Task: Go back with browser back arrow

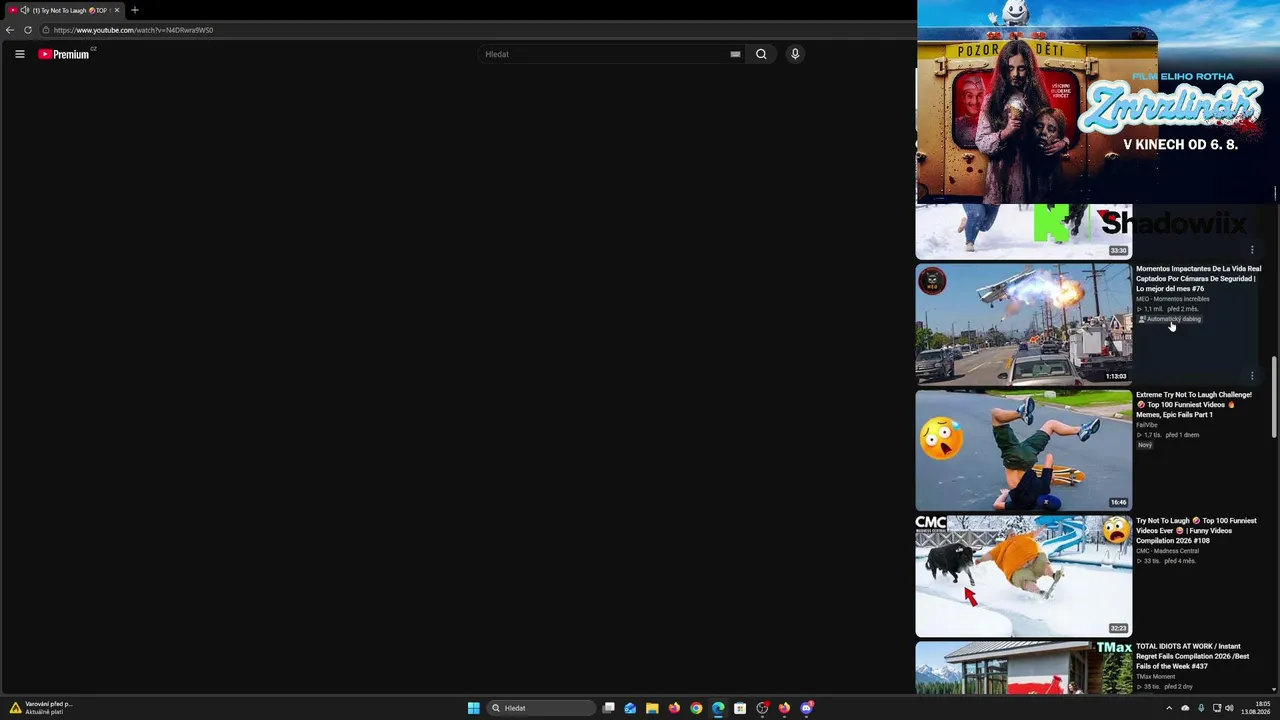Action: pyautogui.click(x=10, y=30)
